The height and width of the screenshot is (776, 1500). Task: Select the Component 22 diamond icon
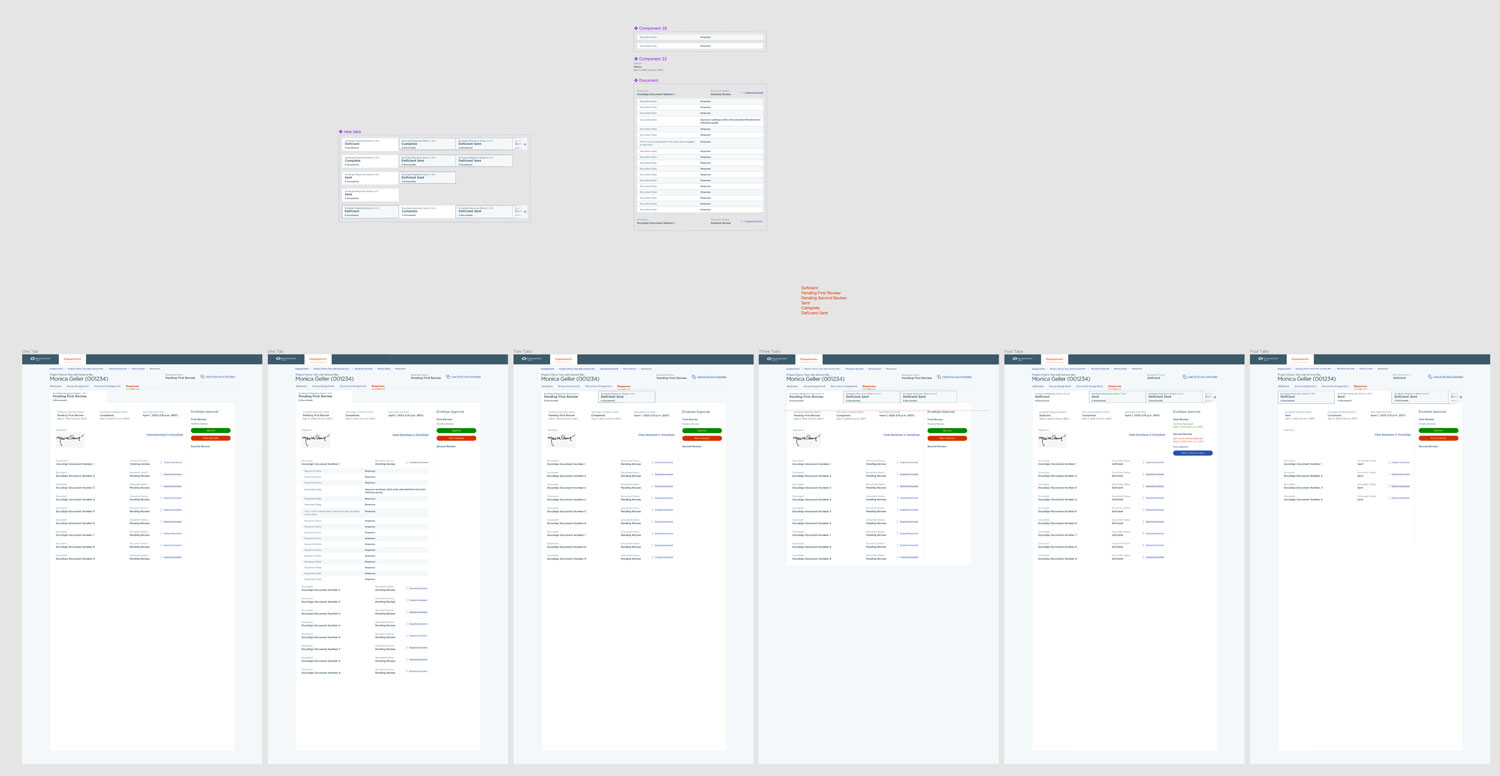click(636, 59)
